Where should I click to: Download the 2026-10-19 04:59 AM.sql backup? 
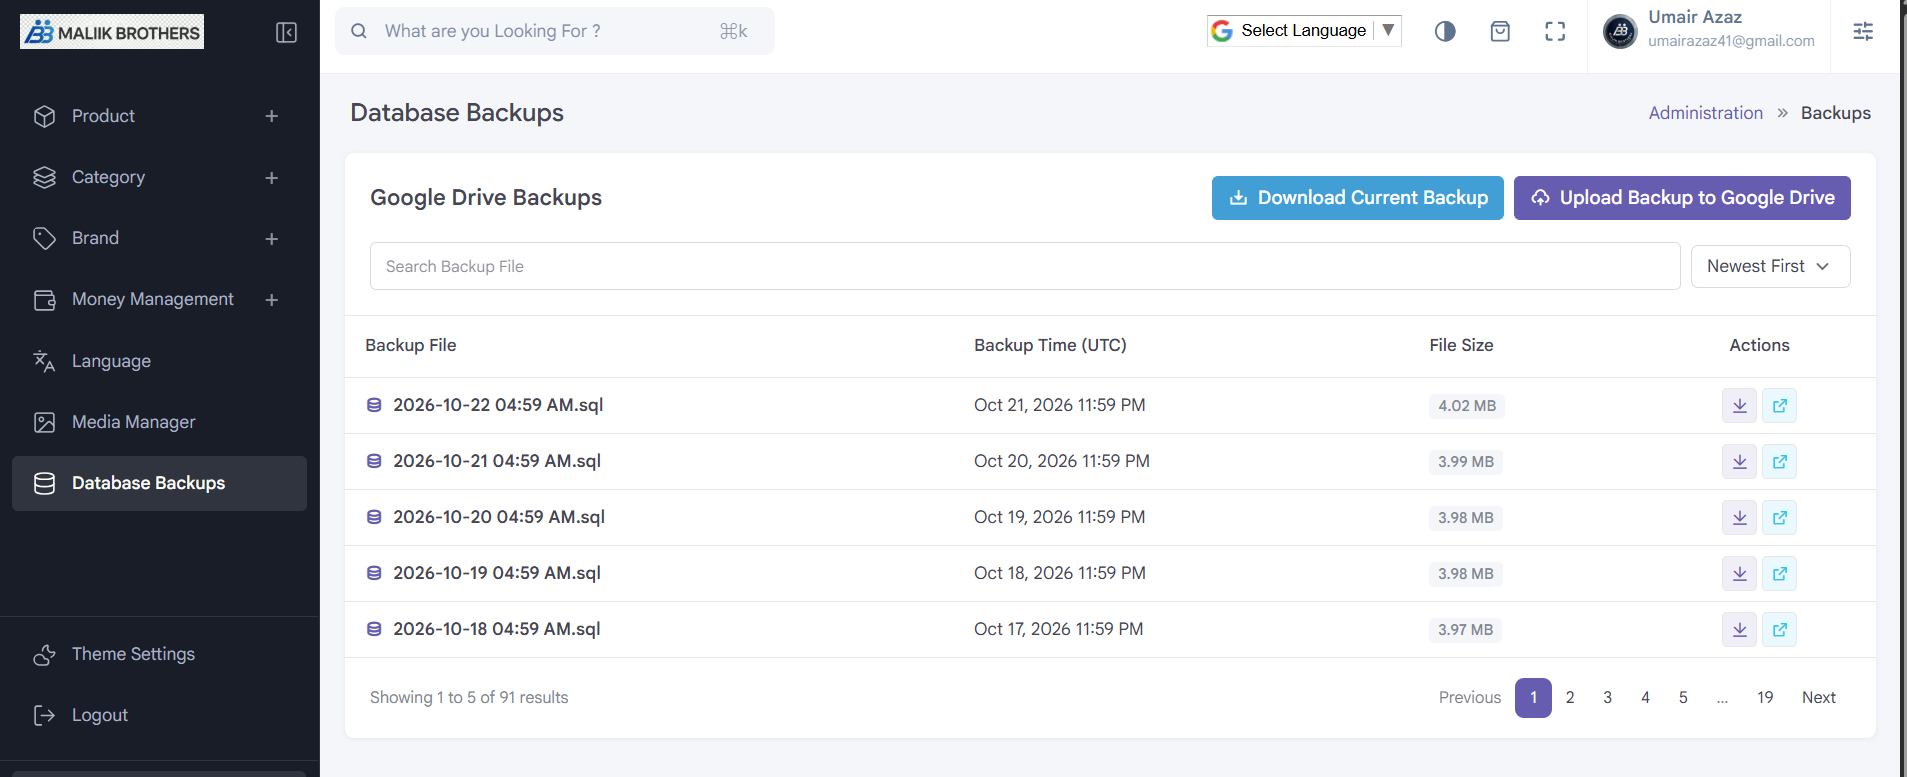[x=1740, y=573]
